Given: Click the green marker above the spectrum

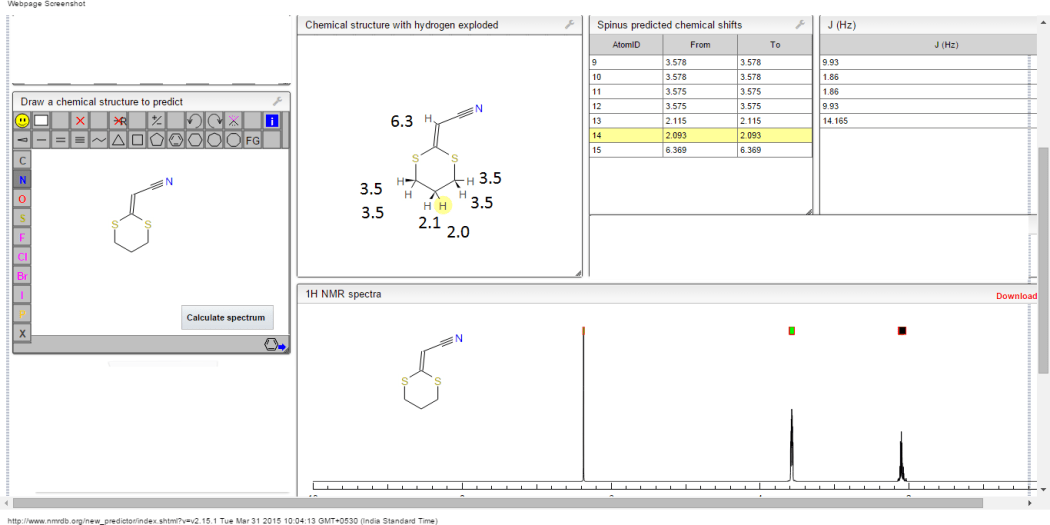Looking at the screenshot, I should pos(792,330).
